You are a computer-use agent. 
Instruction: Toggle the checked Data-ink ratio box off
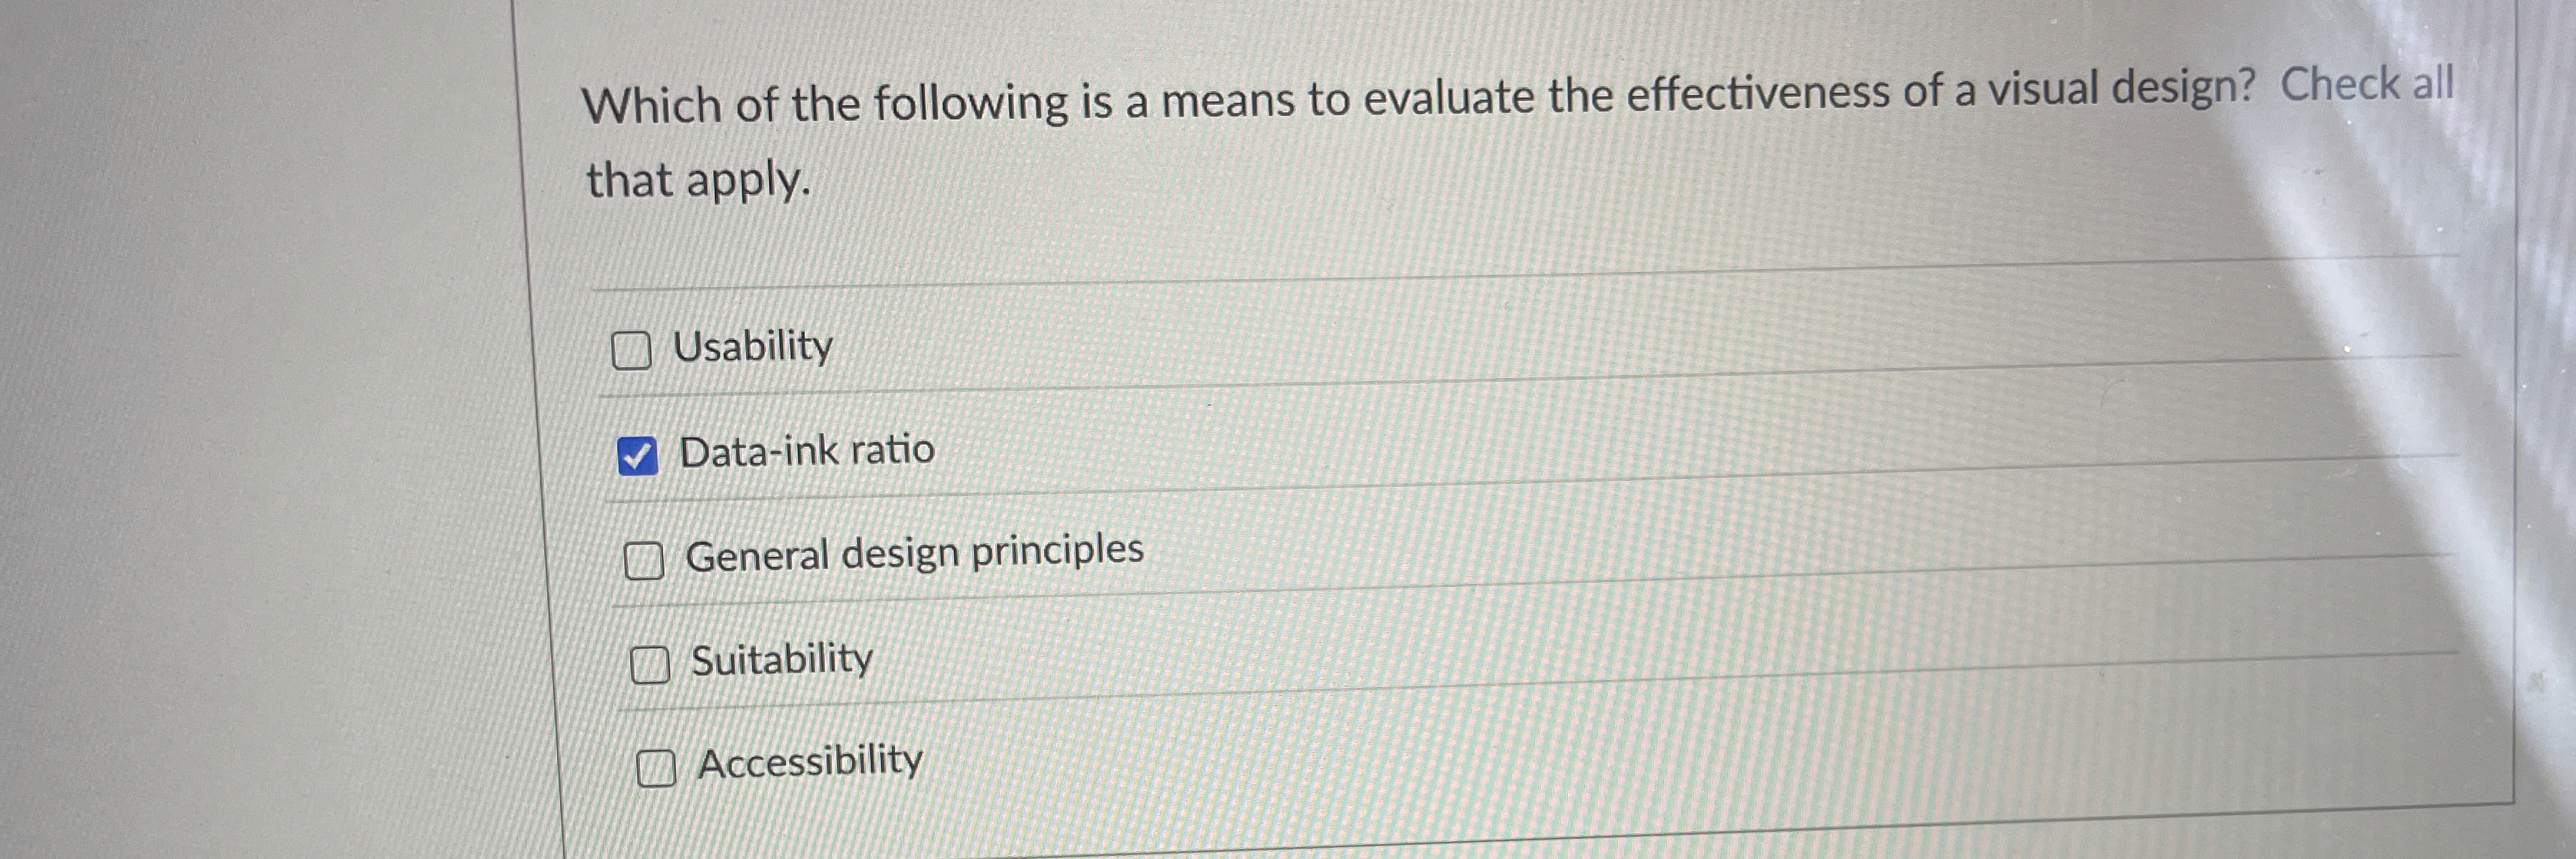click(x=638, y=455)
